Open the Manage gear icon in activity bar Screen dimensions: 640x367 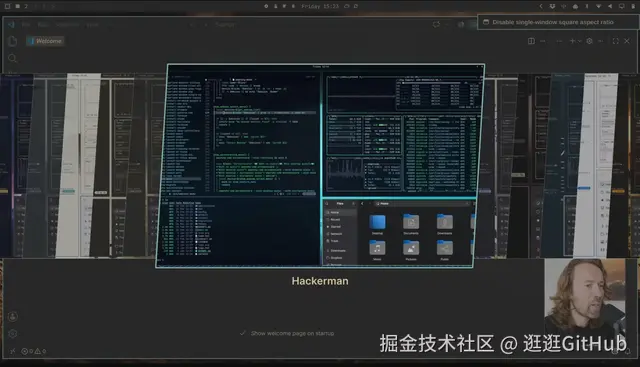point(13,334)
